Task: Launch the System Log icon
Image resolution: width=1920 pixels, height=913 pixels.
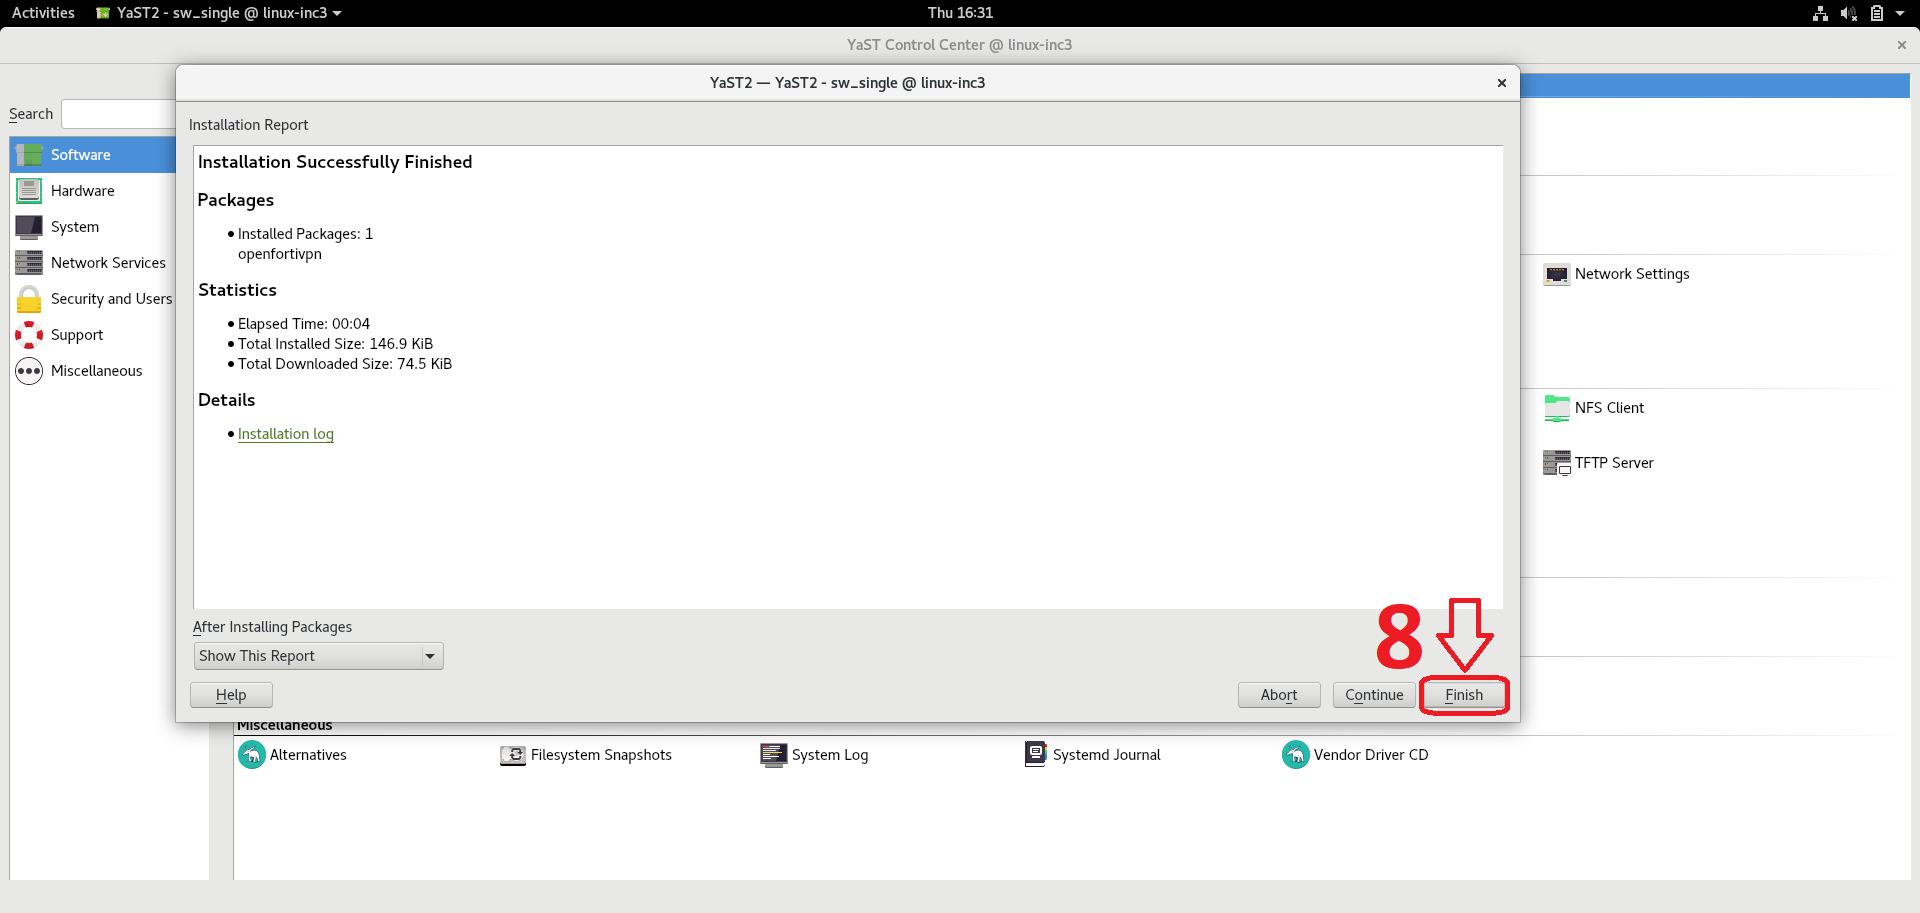Action: click(x=773, y=755)
